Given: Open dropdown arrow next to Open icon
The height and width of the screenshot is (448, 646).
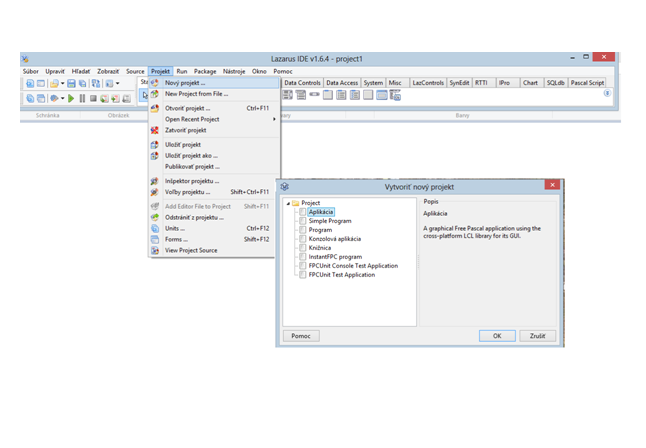Looking at the screenshot, I should click(x=62, y=84).
